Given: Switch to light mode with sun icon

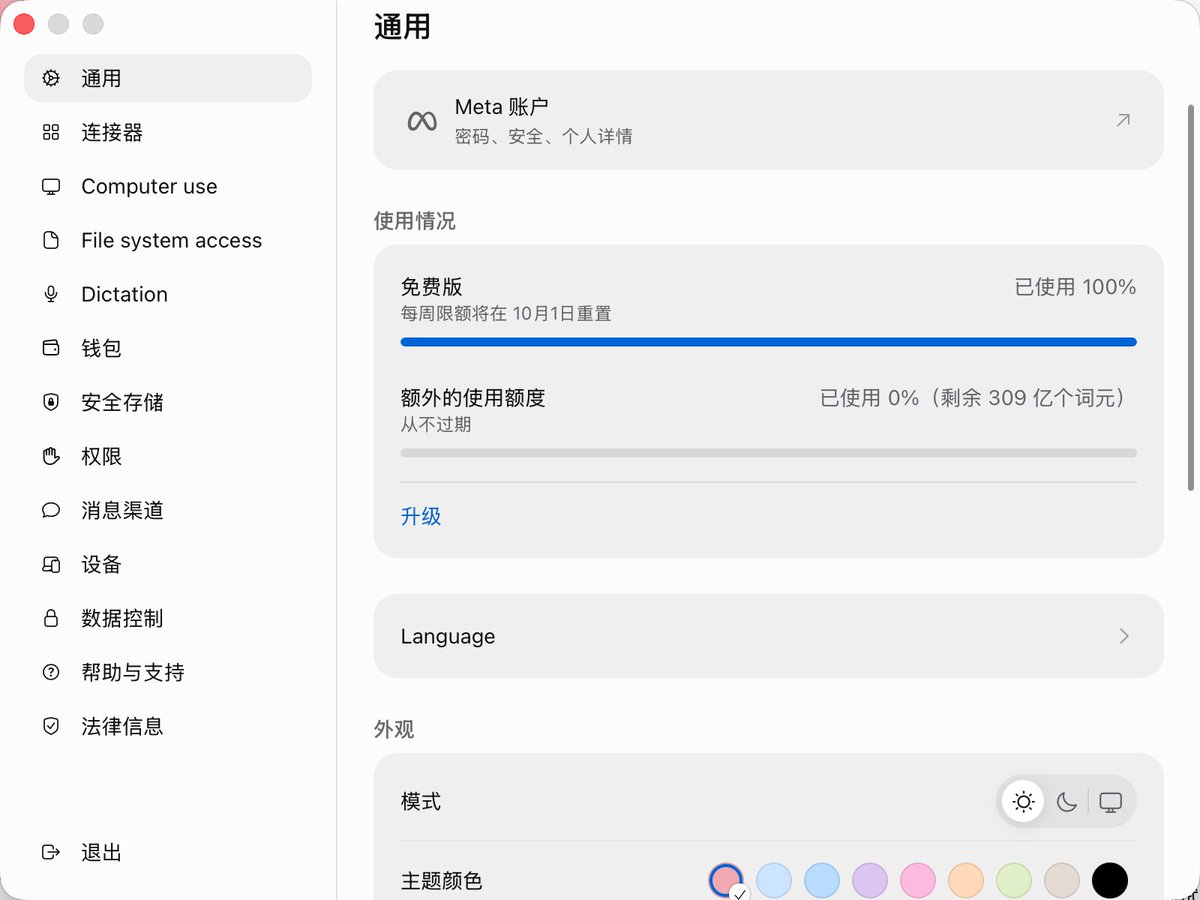Looking at the screenshot, I should (1023, 802).
